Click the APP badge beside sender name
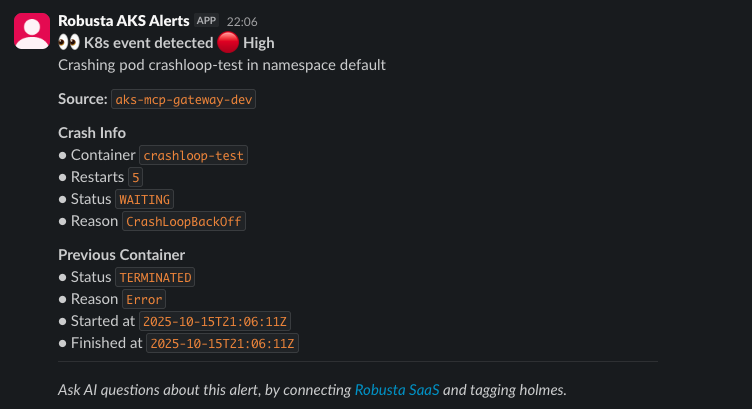This screenshot has width=752, height=409. click(x=207, y=20)
